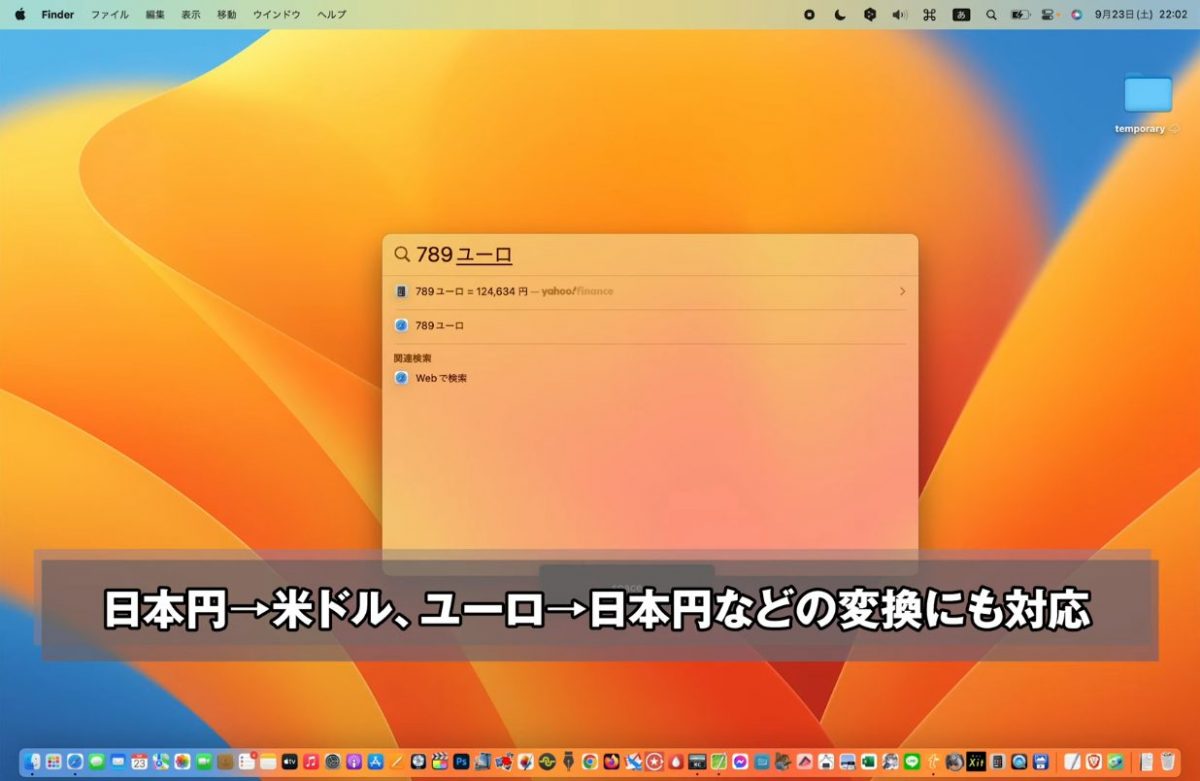Open the Trash in the Dock
Image resolution: width=1200 pixels, height=781 pixels.
tap(1167, 762)
